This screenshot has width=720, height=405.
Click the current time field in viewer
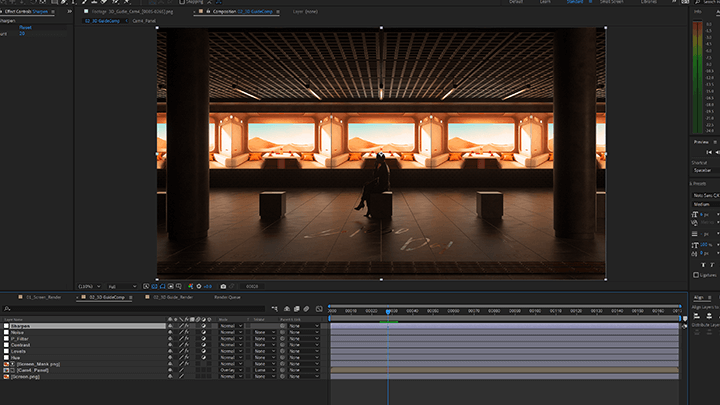click(252, 286)
